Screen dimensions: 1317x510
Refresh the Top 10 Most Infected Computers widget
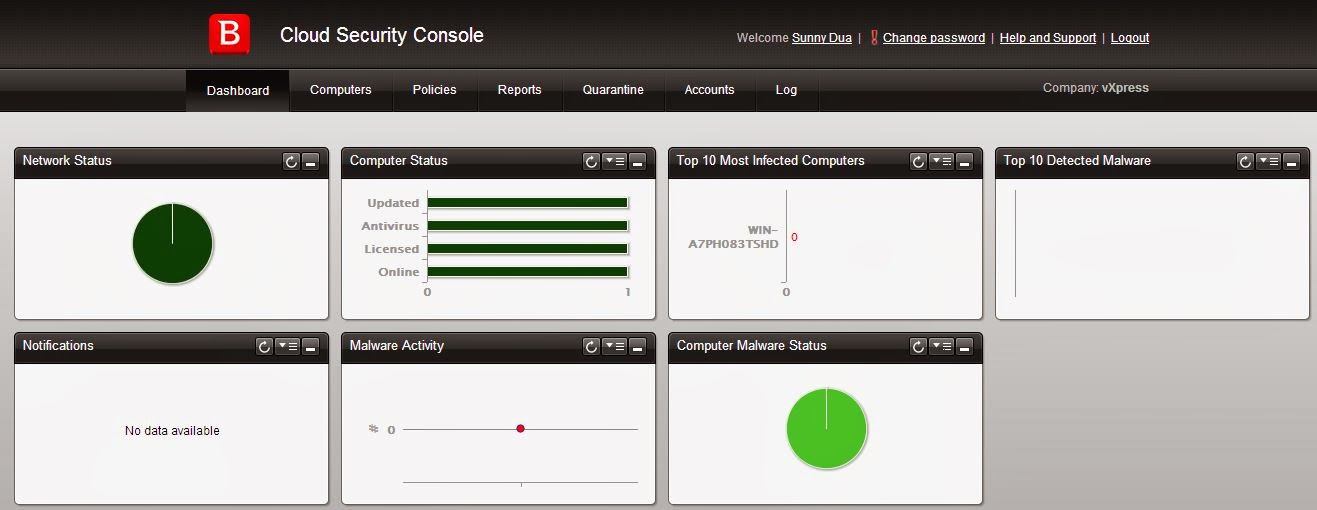918,161
